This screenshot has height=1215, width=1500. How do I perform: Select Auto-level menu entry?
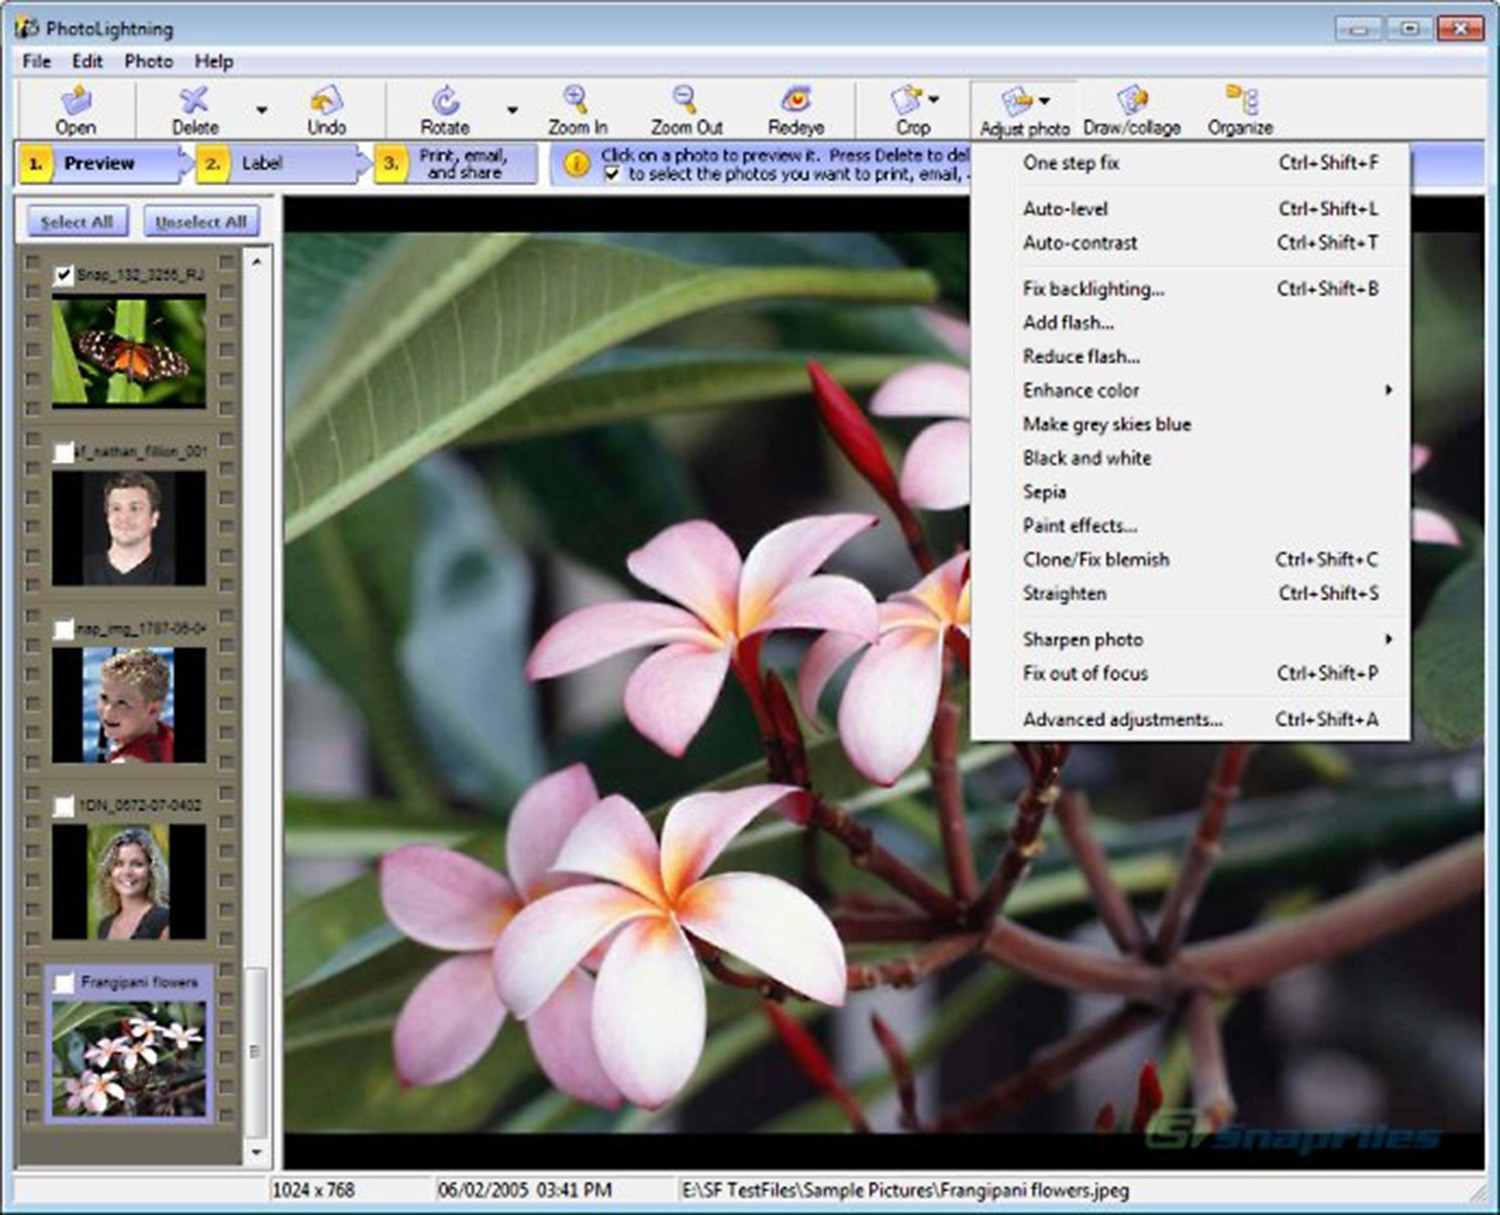click(1190, 209)
